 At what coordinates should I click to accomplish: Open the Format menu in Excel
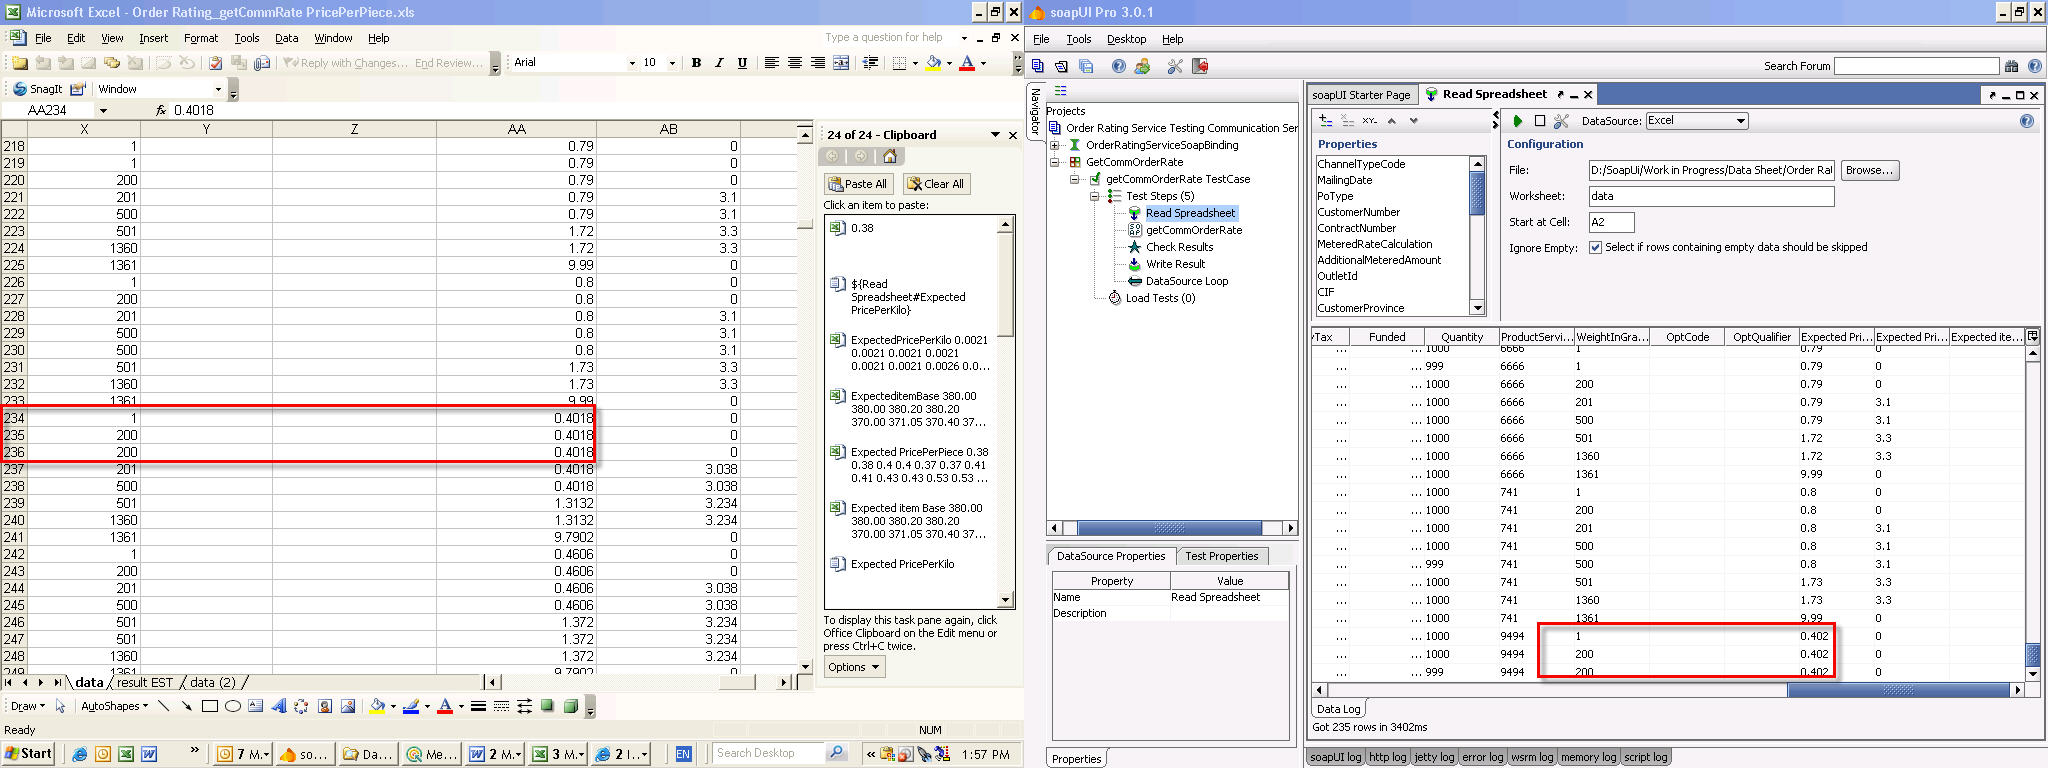200,38
